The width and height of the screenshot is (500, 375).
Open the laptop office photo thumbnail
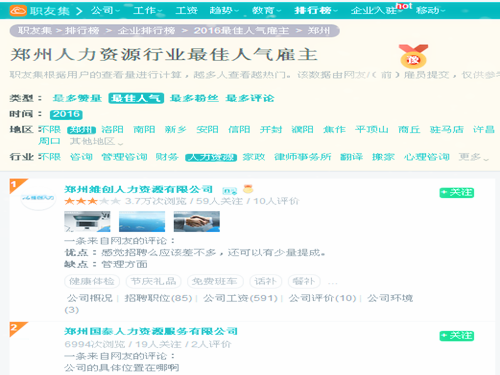(87, 221)
